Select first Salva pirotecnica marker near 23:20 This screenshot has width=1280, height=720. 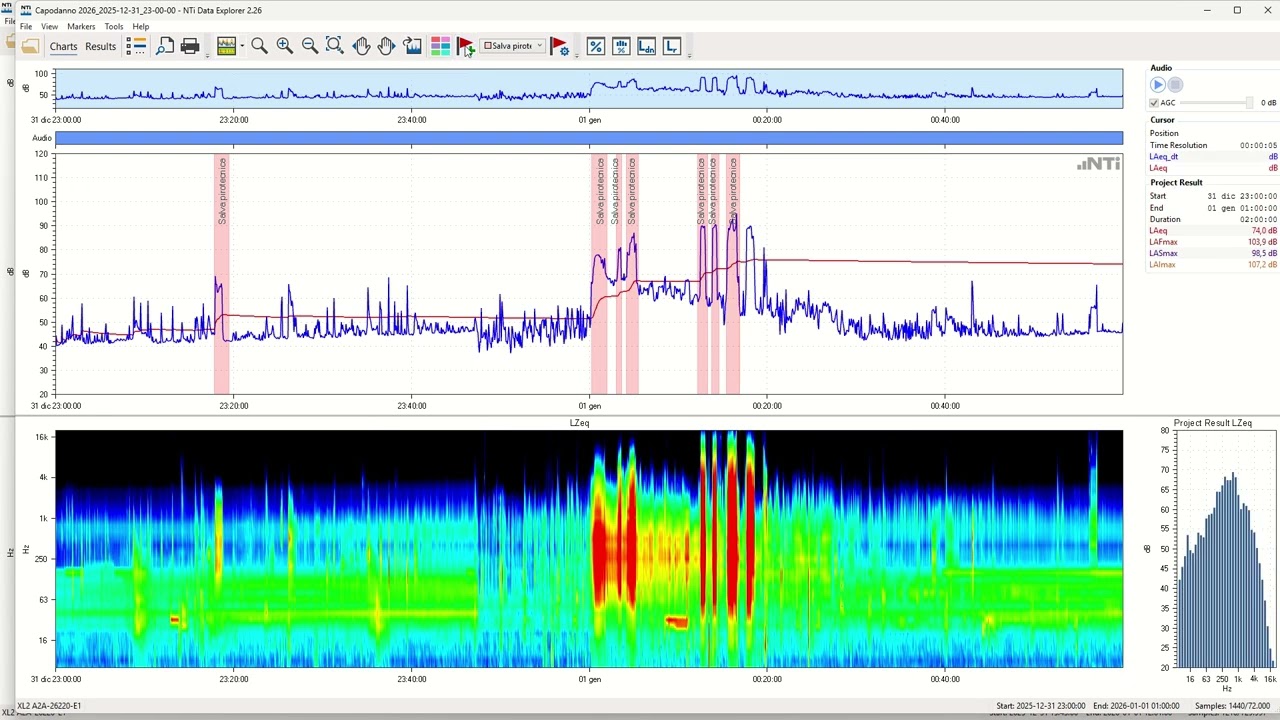(221, 274)
